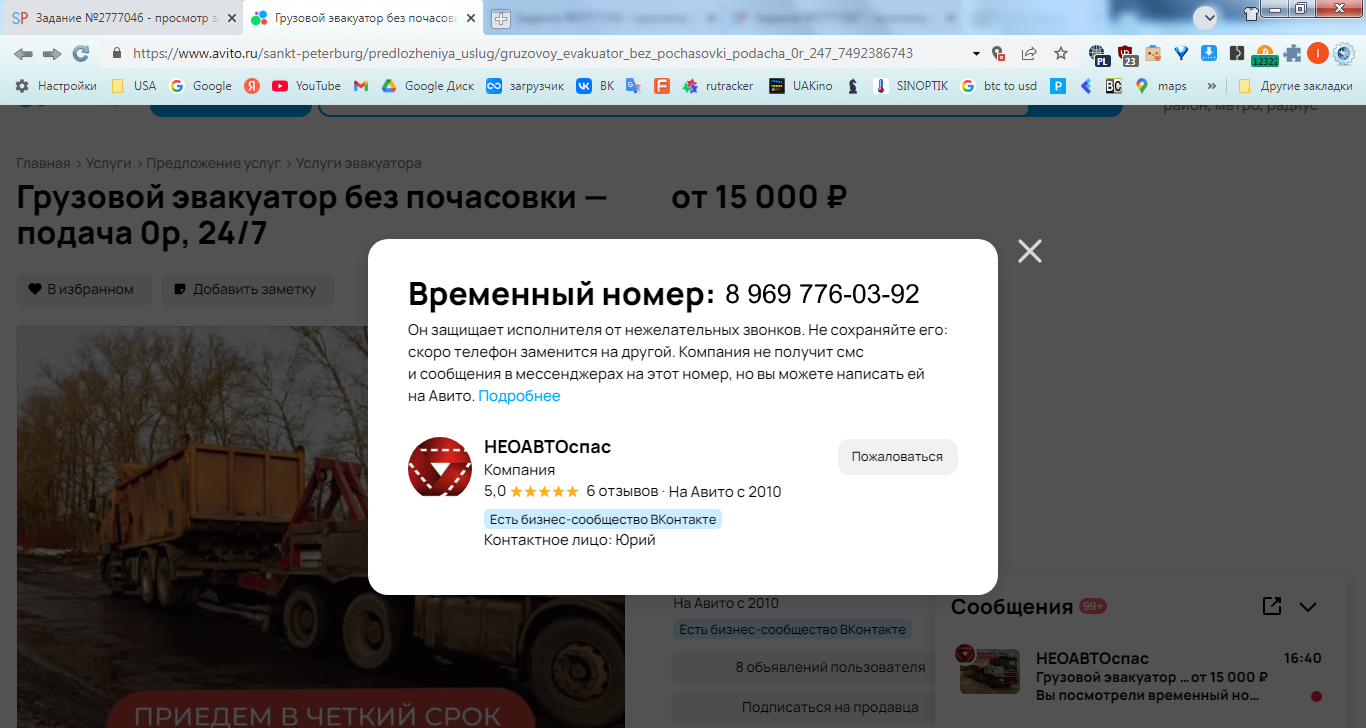Bookmark this page with star
The width and height of the screenshot is (1366, 728).
pos(1061,53)
